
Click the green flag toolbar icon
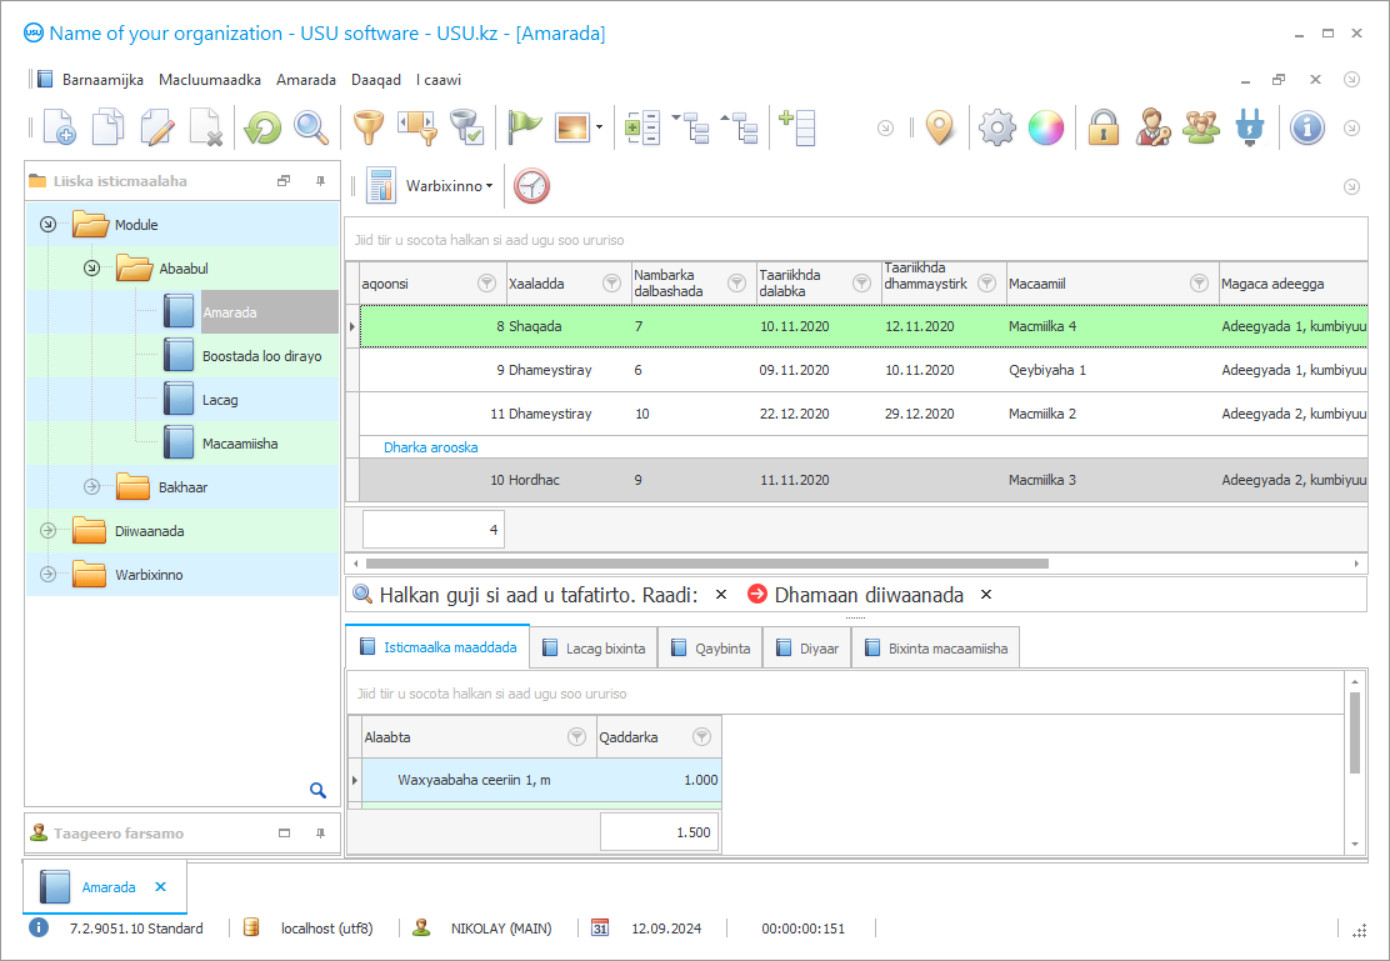pyautogui.click(x=524, y=128)
